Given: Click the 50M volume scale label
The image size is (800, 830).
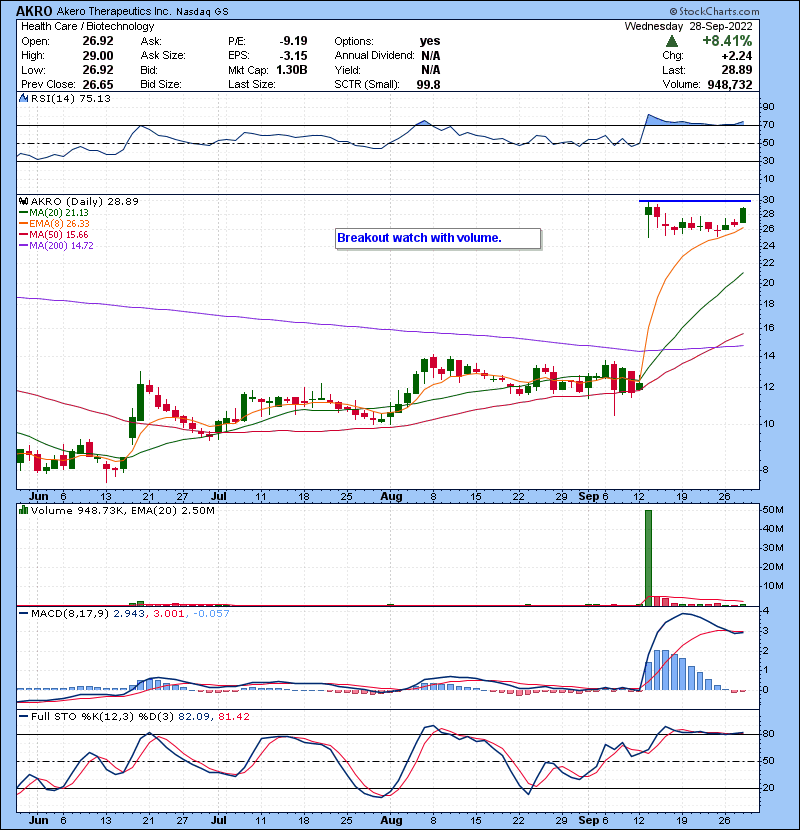Looking at the screenshot, I should pos(772,510).
